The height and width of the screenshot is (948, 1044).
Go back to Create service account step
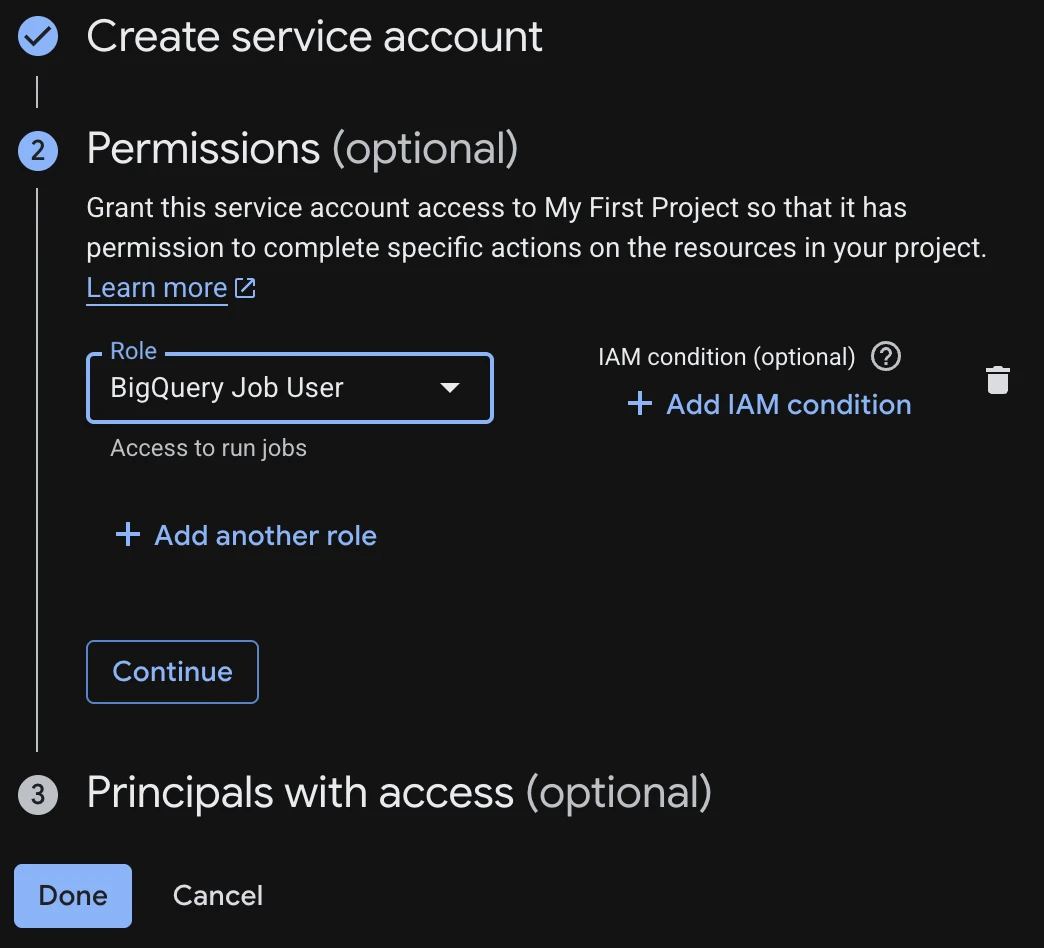tap(314, 36)
